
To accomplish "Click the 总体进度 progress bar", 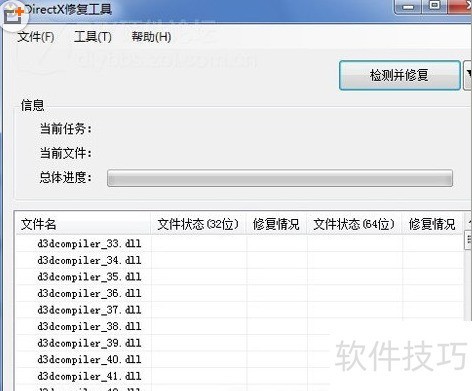I will click(280, 178).
